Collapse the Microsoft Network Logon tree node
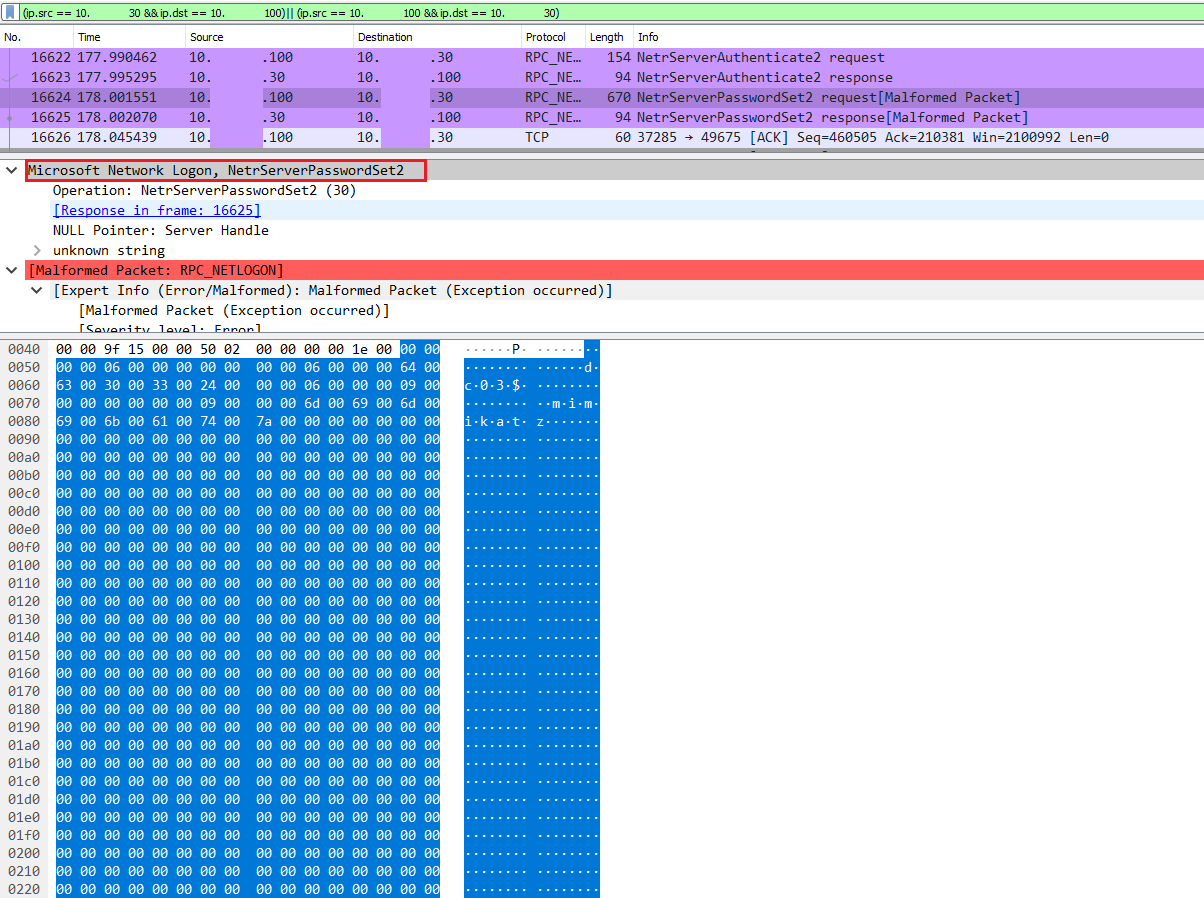This screenshot has width=1204, height=898. [12, 171]
